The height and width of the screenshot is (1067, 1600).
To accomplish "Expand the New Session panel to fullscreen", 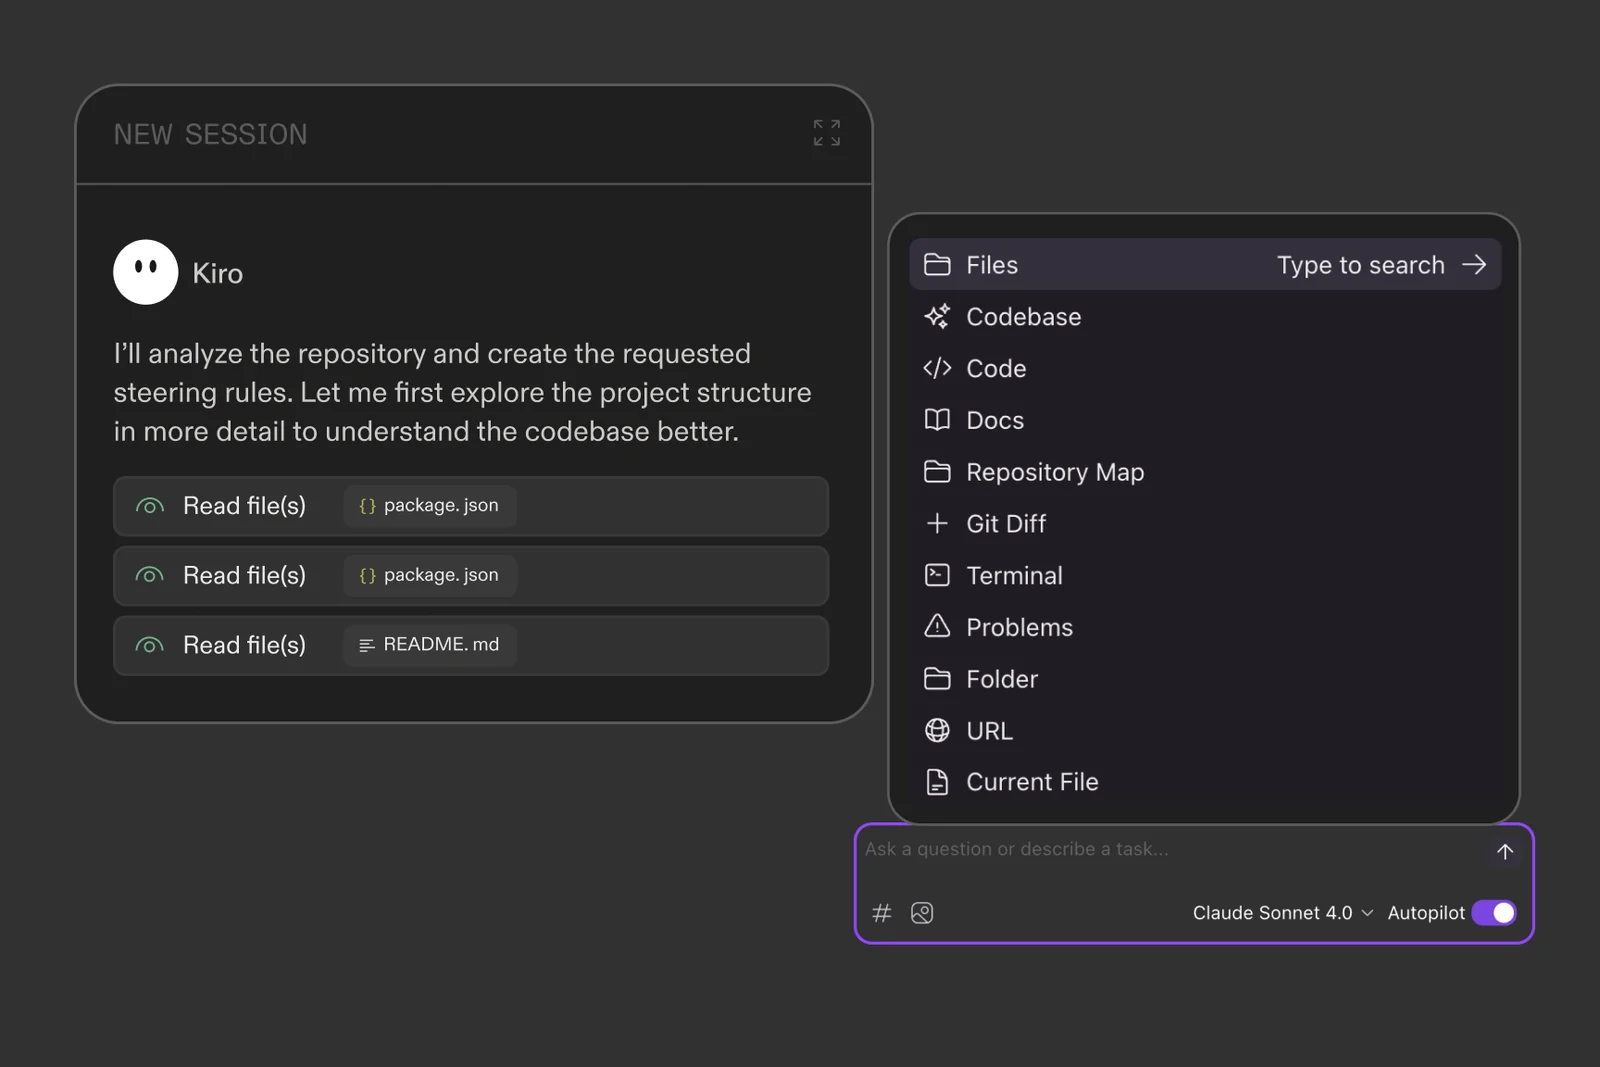I will click(826, 133).
